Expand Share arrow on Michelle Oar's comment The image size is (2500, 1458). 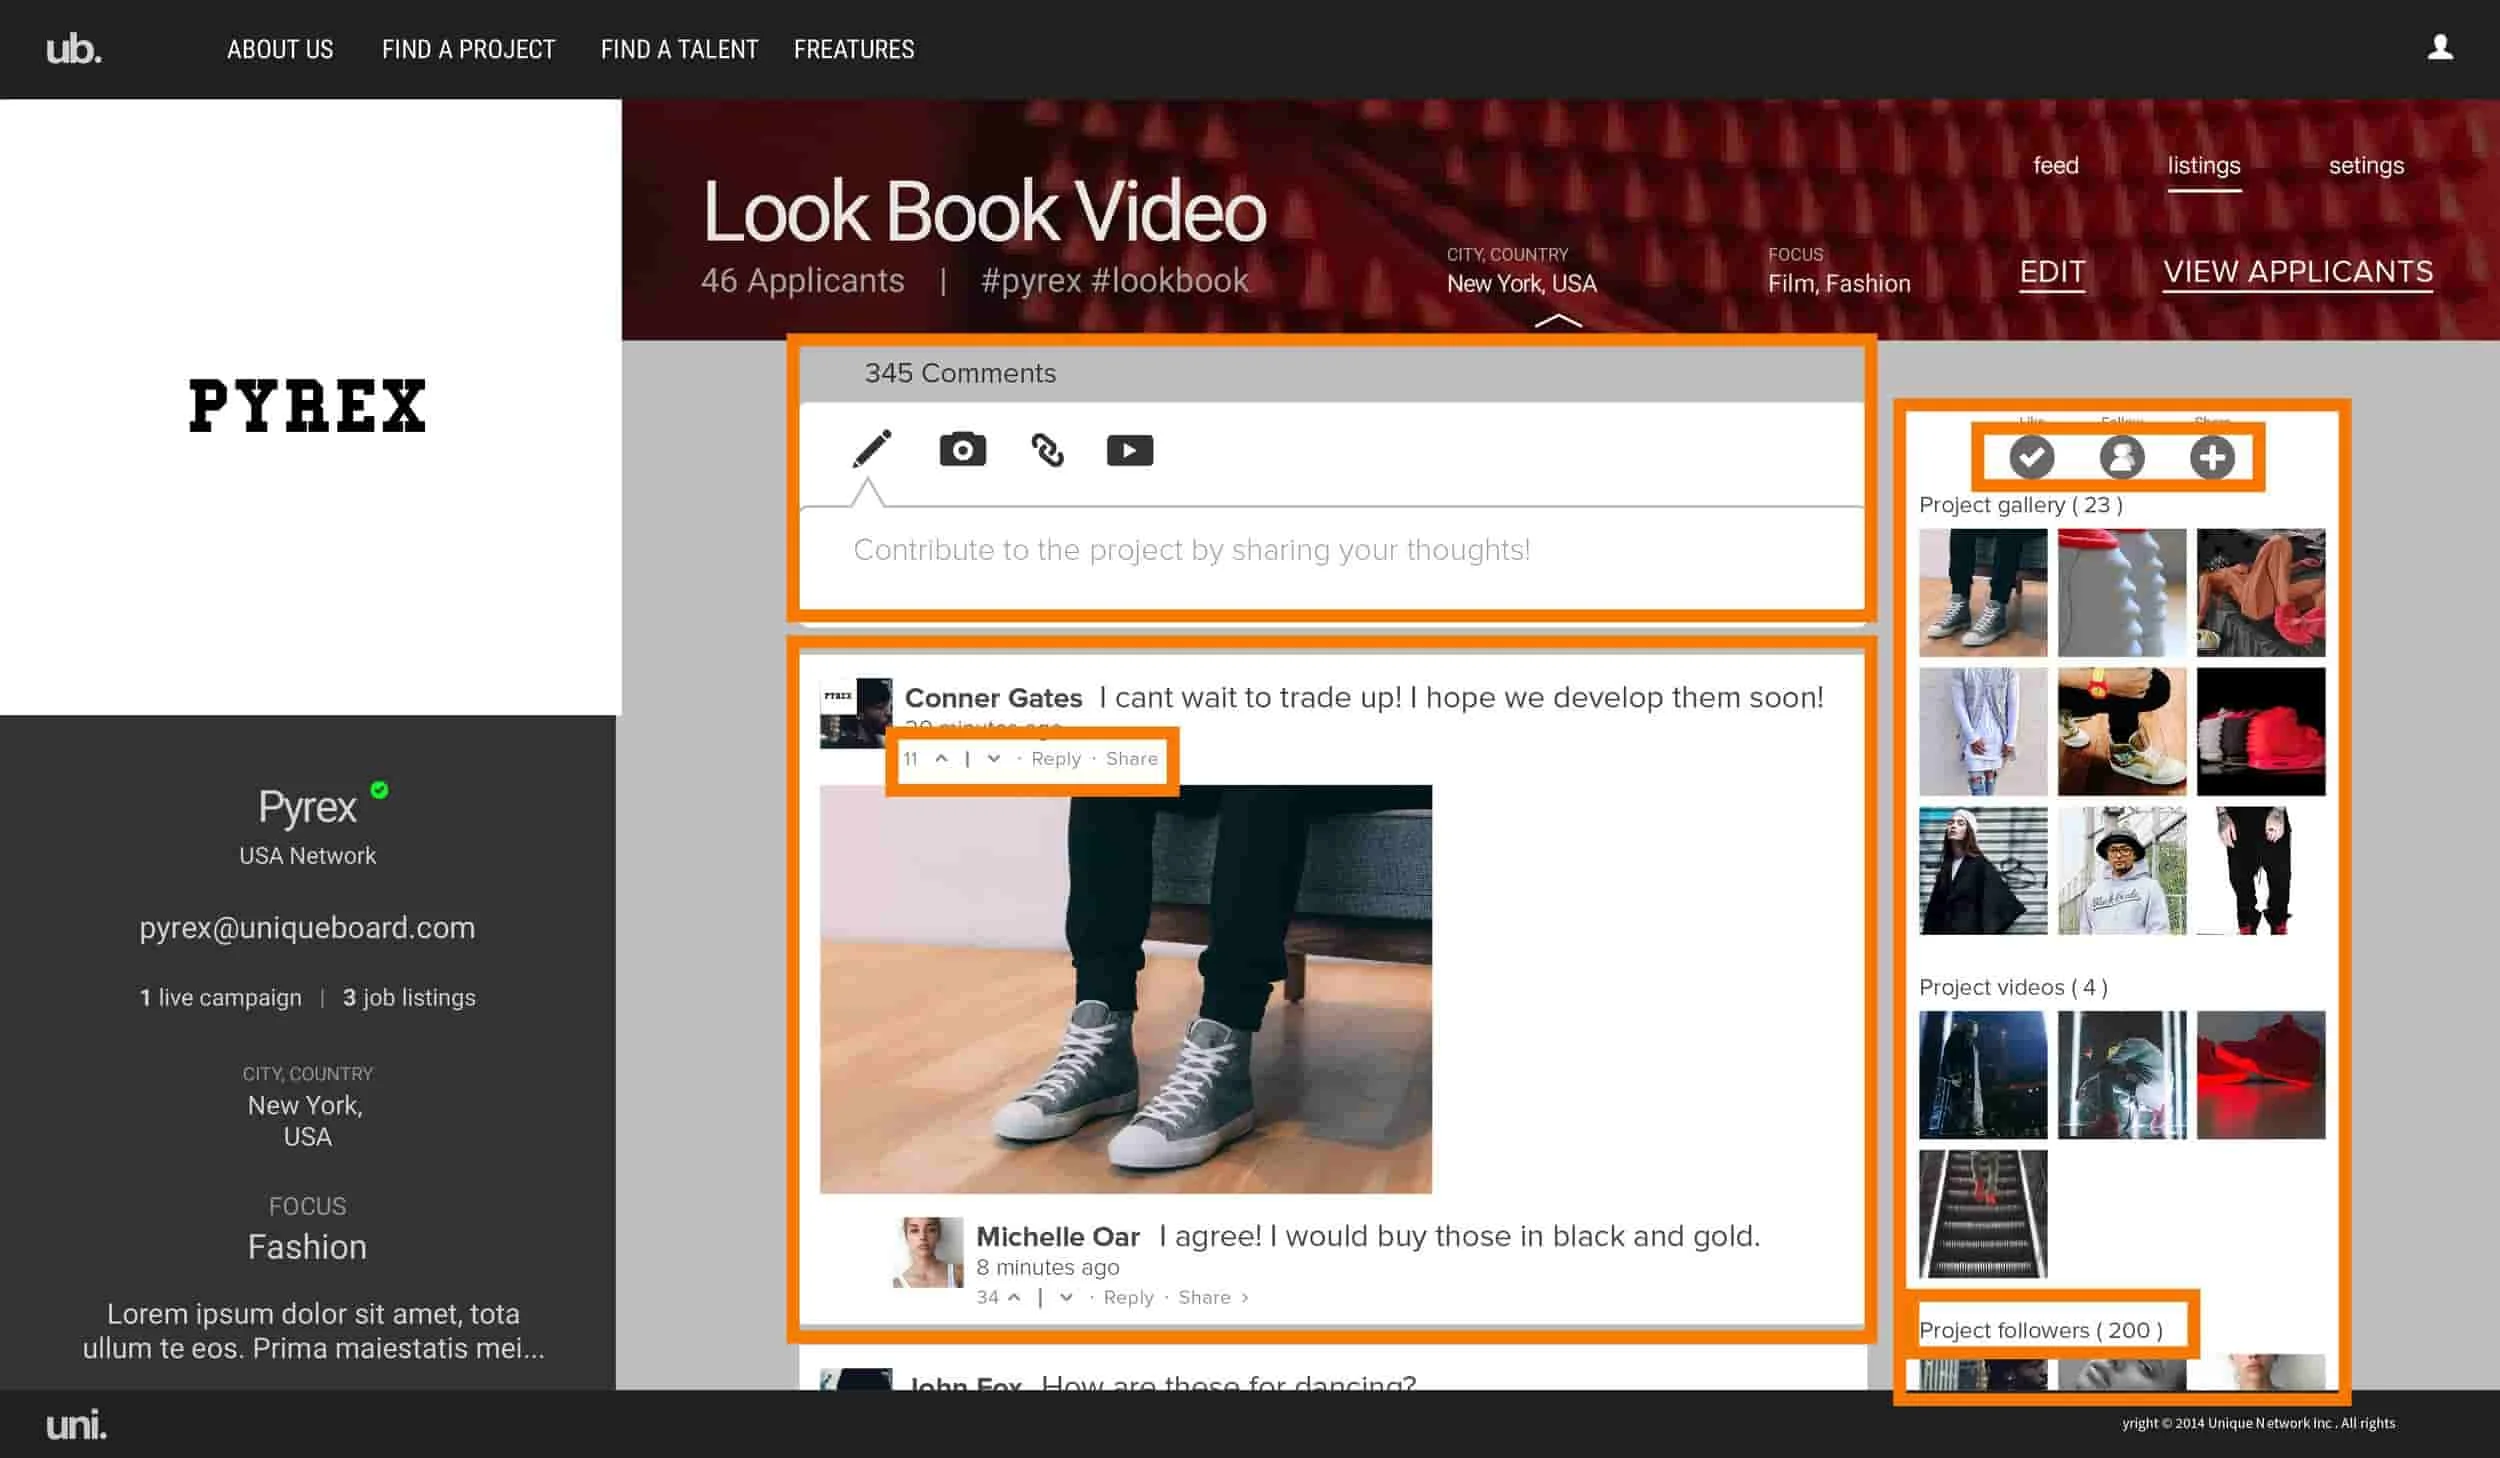tap(1245, 1297)
